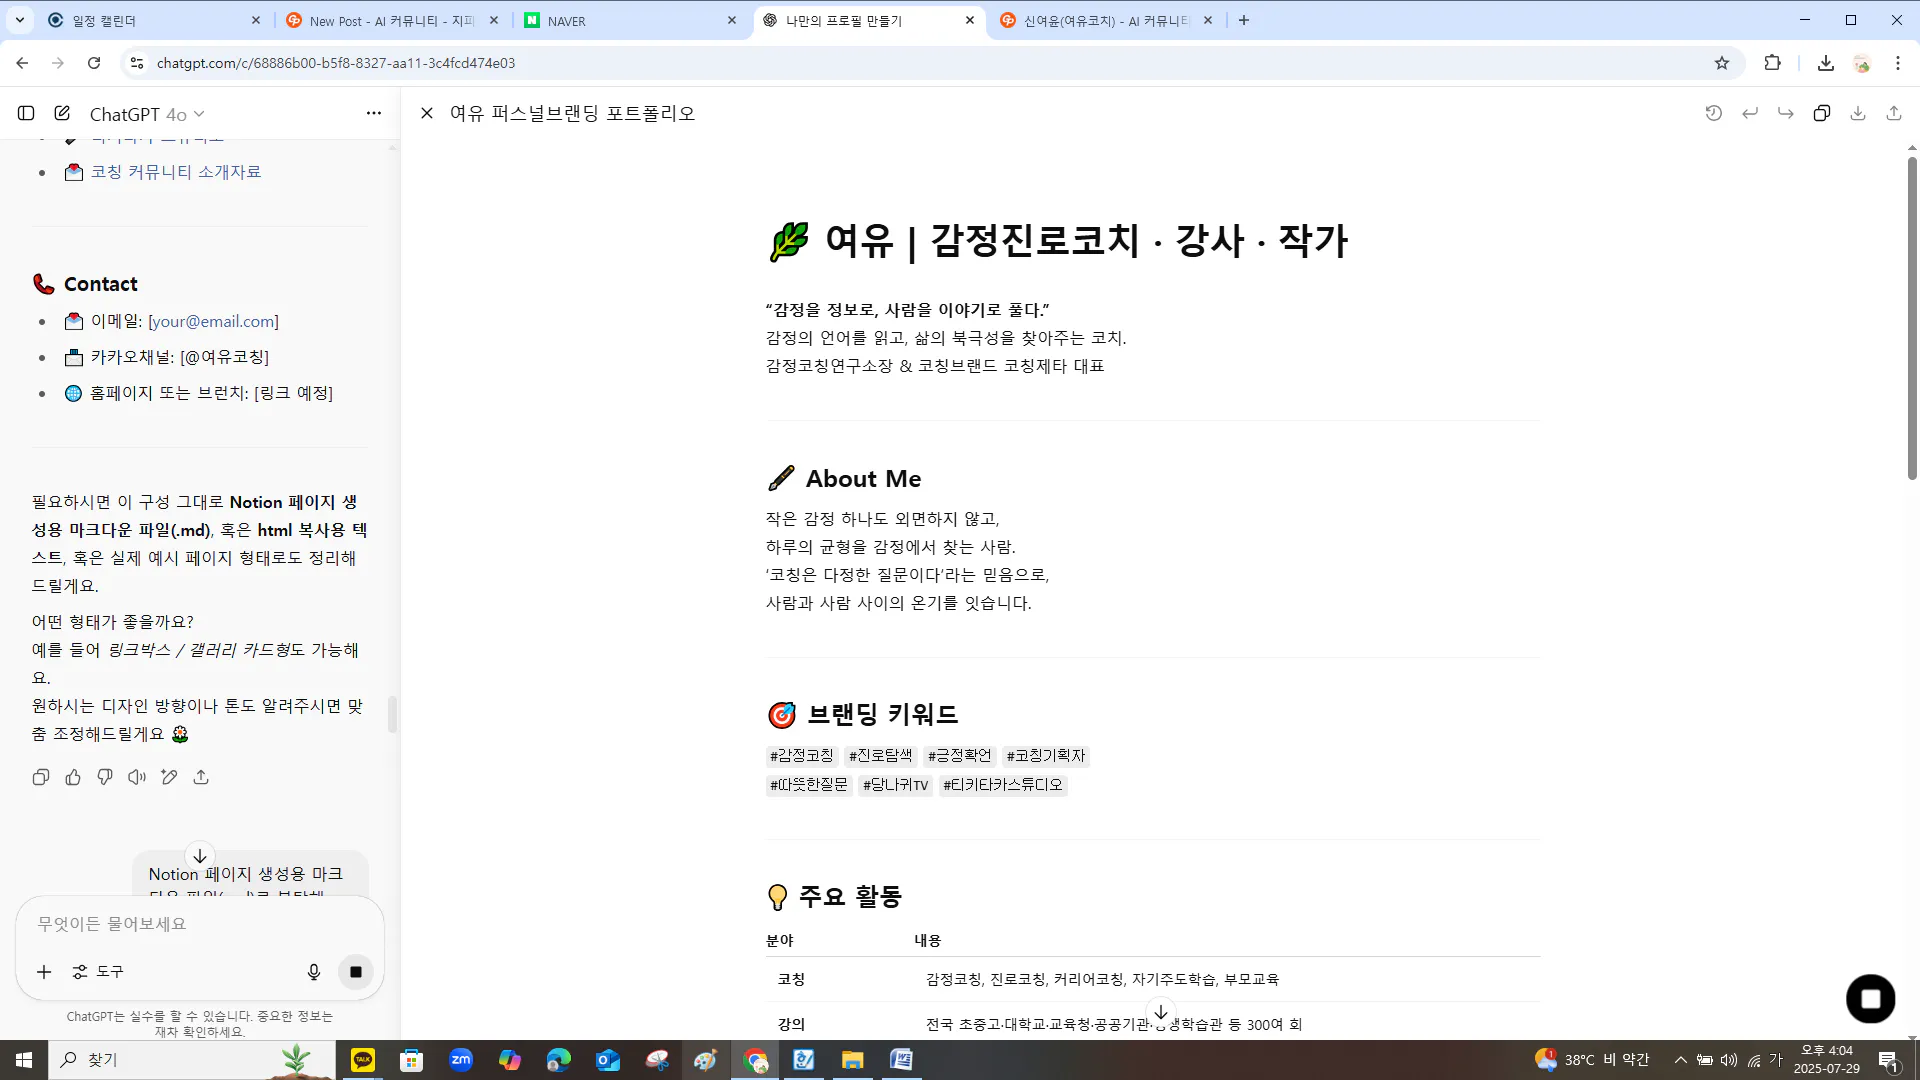
Task: Open KakaoTalk from the taskbar
Action: click(362, 1059)
